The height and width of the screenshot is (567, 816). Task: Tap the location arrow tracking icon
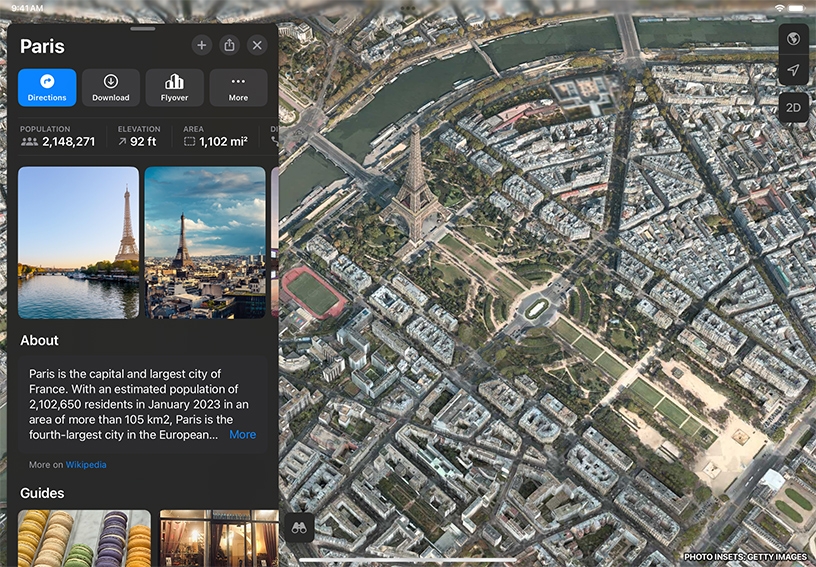tap(793, 71)
